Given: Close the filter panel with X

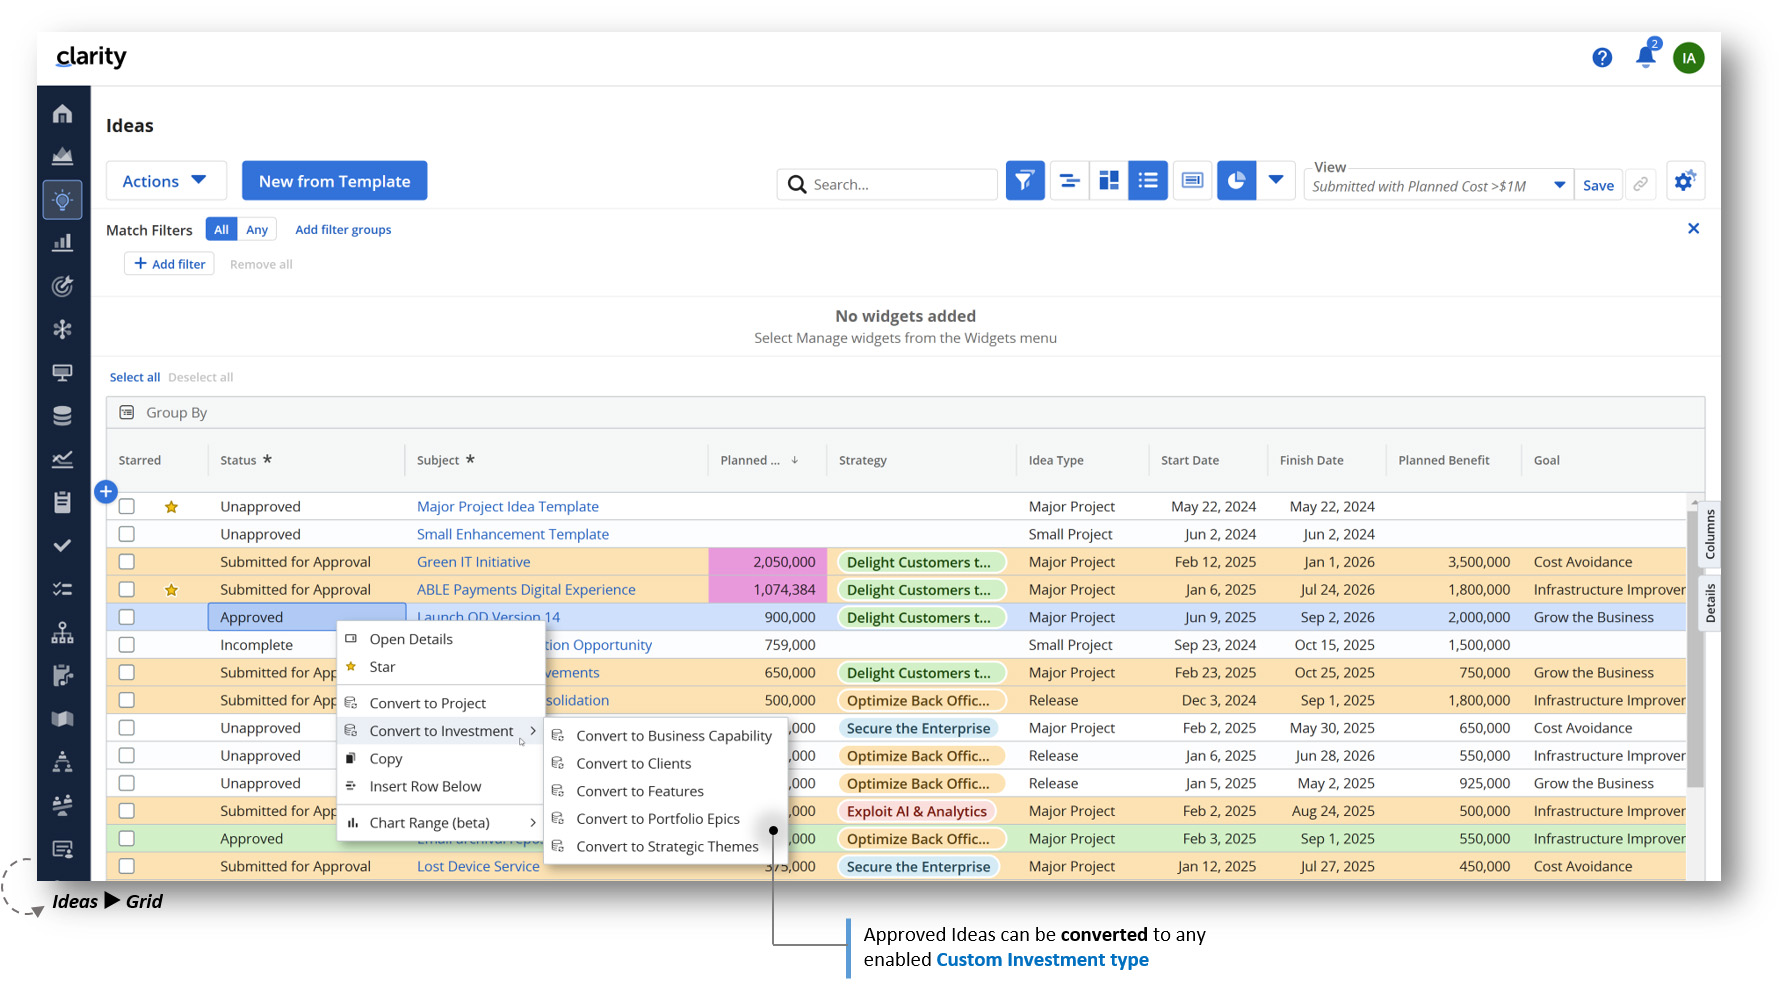Looking at the screenshot, I should pos(1693,229).
